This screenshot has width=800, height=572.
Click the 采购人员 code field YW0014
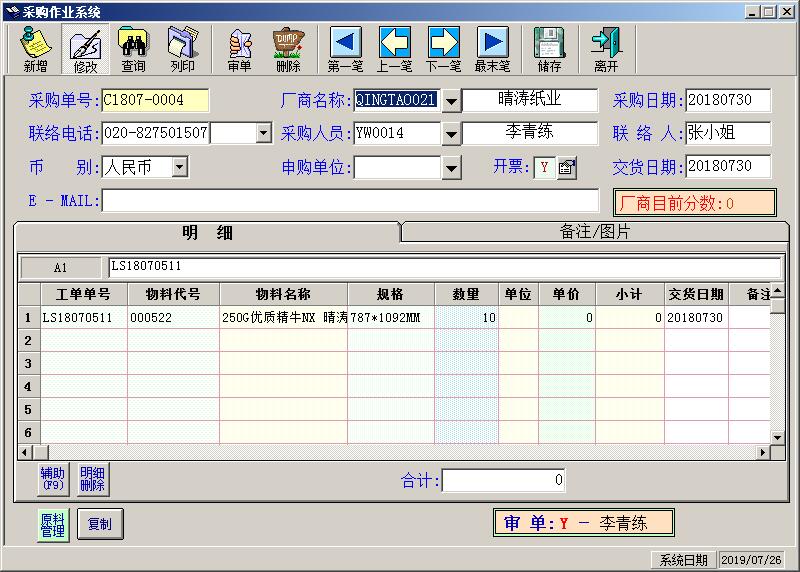click(396, 133)
